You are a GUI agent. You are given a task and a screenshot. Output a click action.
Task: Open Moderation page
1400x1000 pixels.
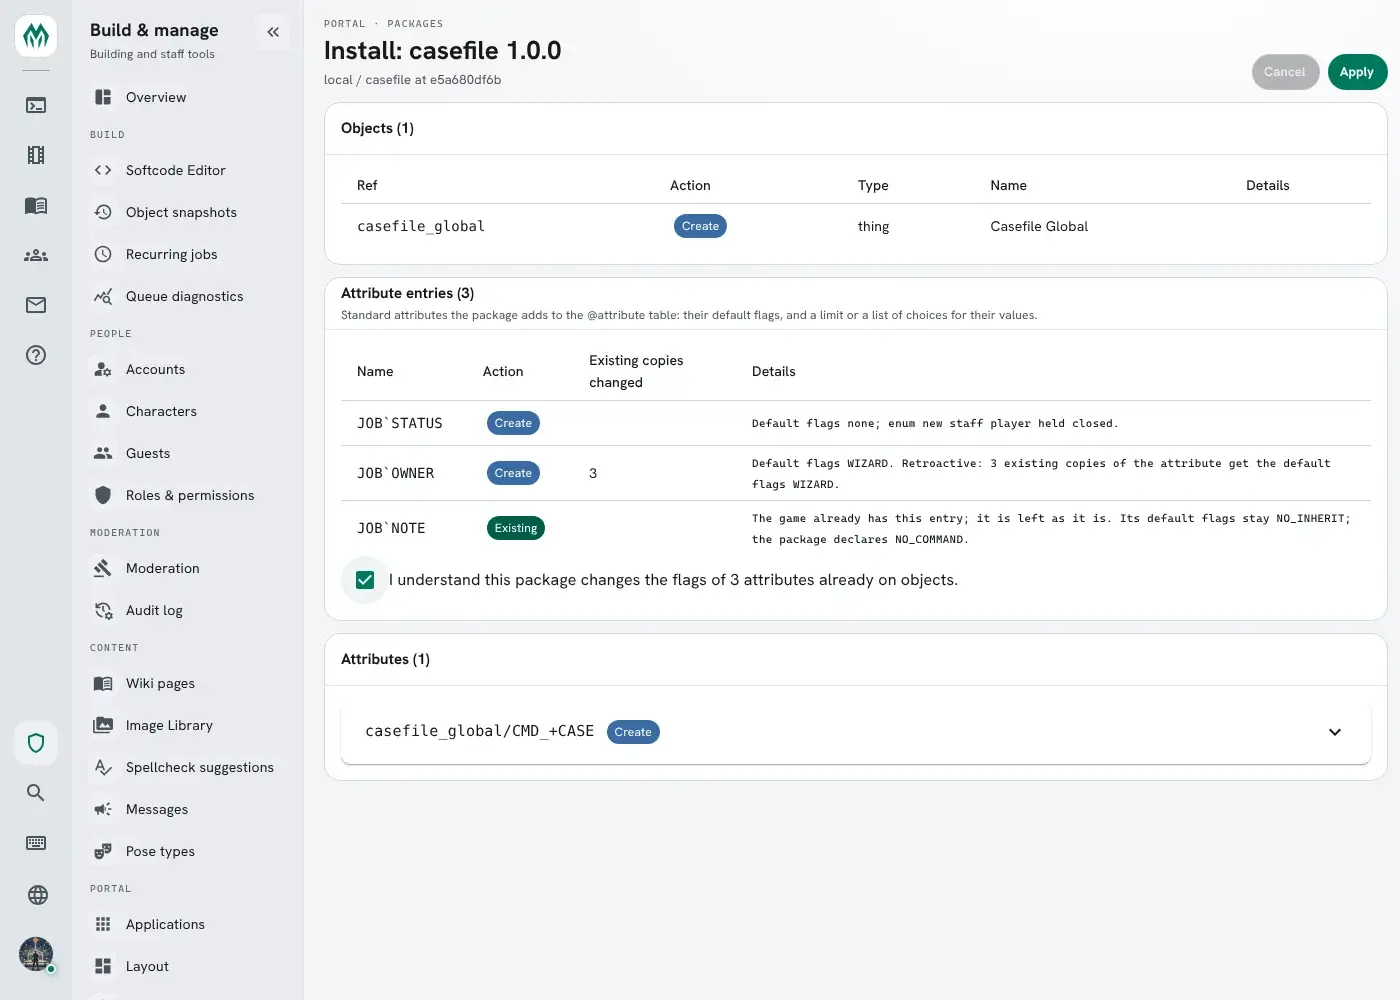pyautogui.click(x=188, y=568)
